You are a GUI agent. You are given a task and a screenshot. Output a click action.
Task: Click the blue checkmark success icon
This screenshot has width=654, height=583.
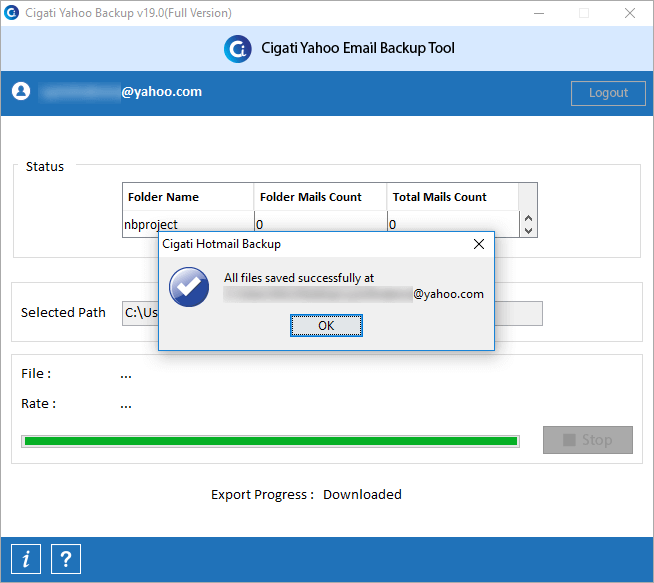pyautogui.click(x=189, y=287)
